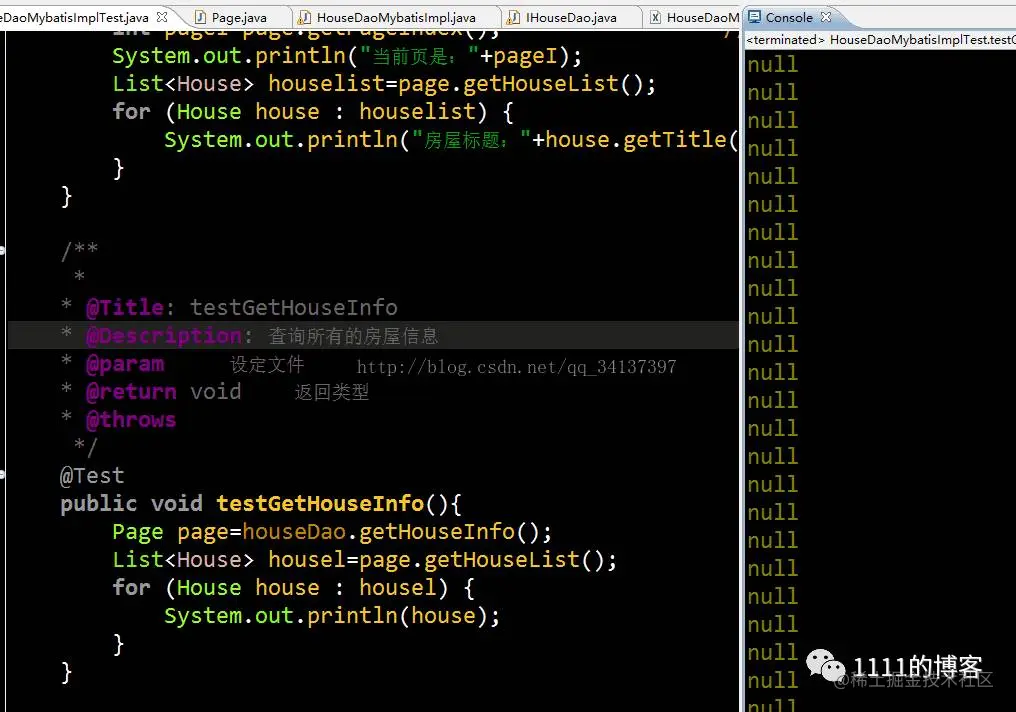Click the Javadoc closing */ marker

[86, 447]
